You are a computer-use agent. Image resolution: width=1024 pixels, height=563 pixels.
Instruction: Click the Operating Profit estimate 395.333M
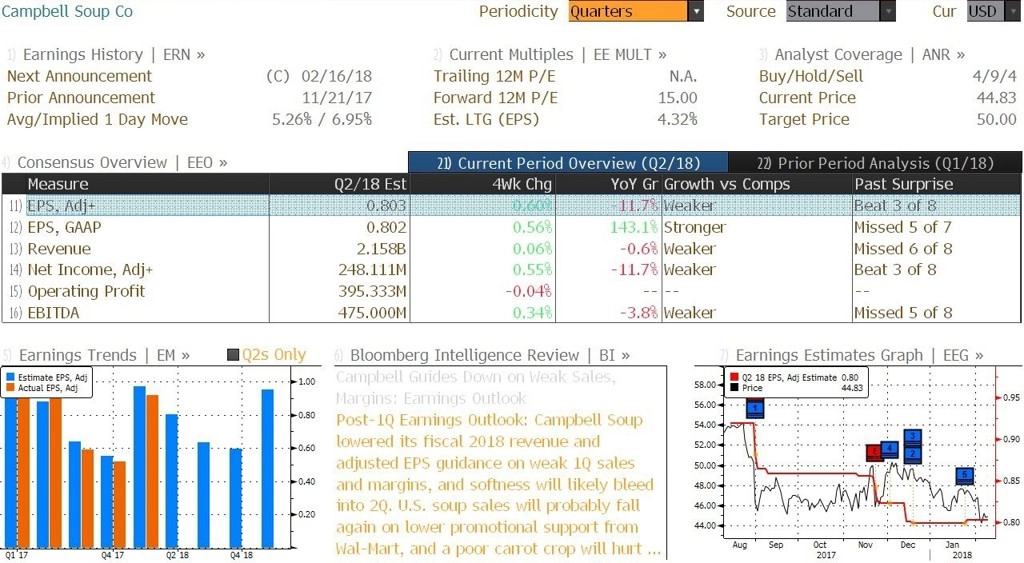372,291
